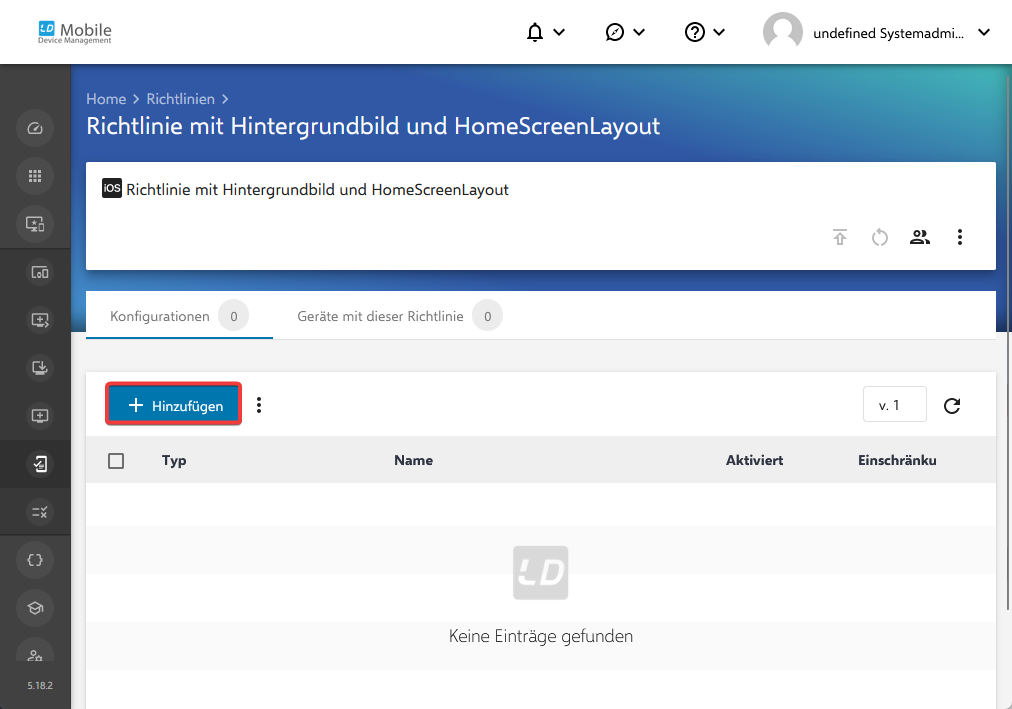Image resolution: width=1012 pixels, height=709 pixels.
Task: Switch to Geräte mit dieser Richtlinie tab
Action: [400, 316]
